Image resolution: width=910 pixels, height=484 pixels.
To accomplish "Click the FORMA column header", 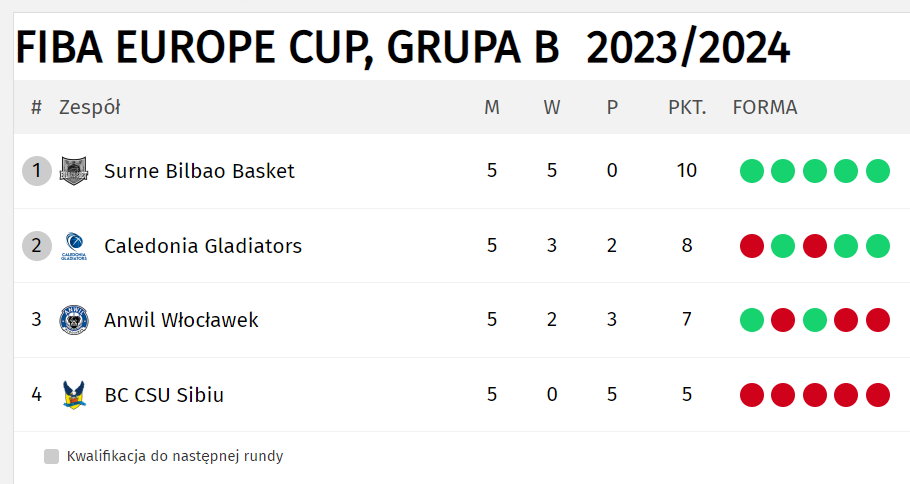I will [765, 107].
